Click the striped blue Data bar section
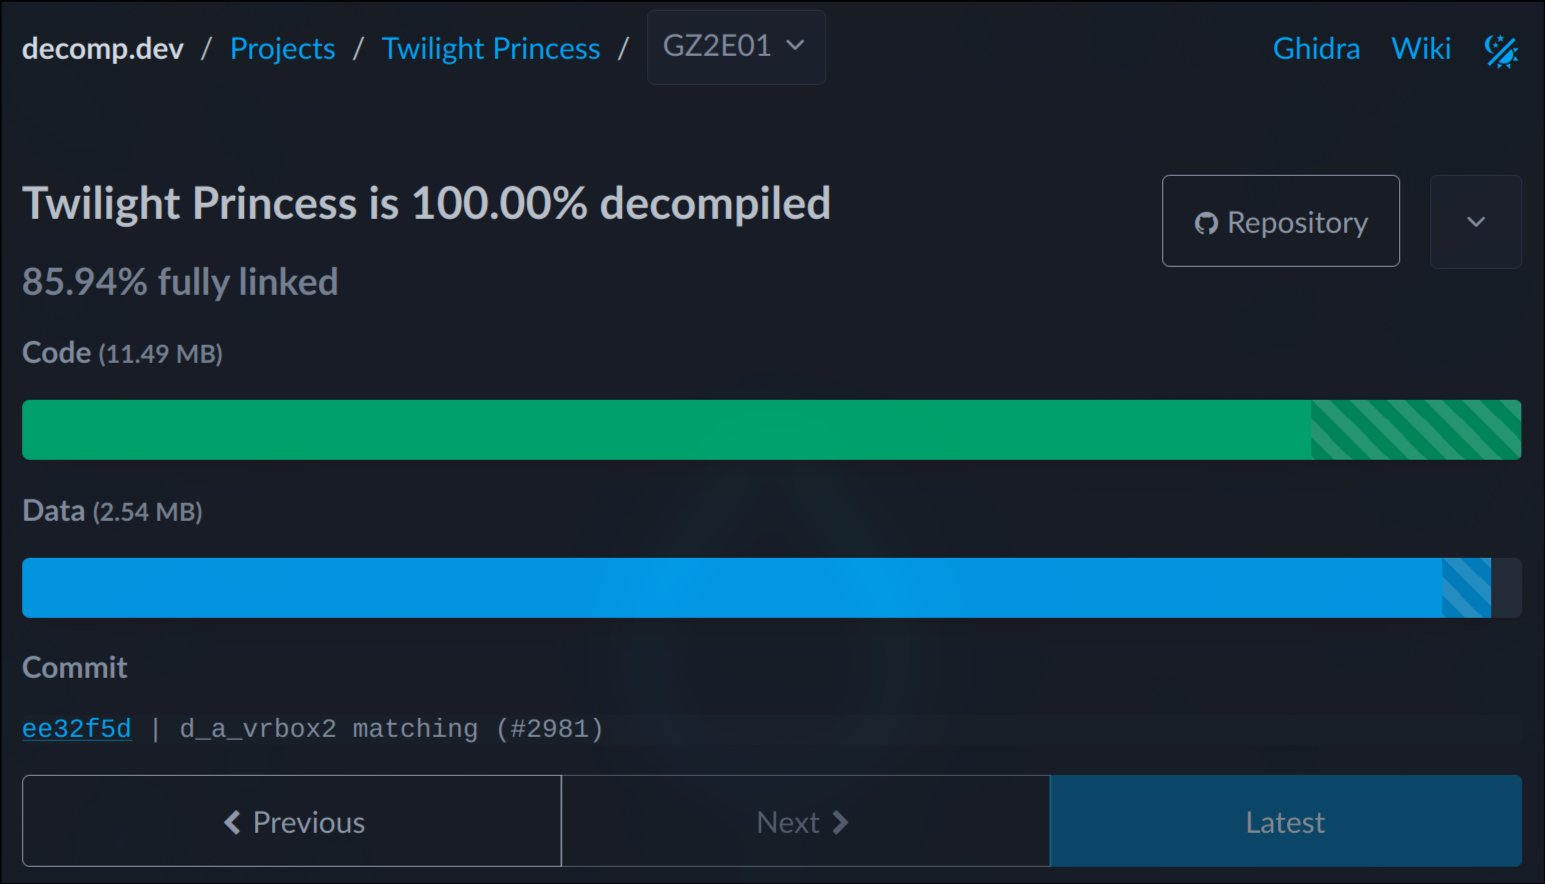1545x884 pixels. [1466, 588]
